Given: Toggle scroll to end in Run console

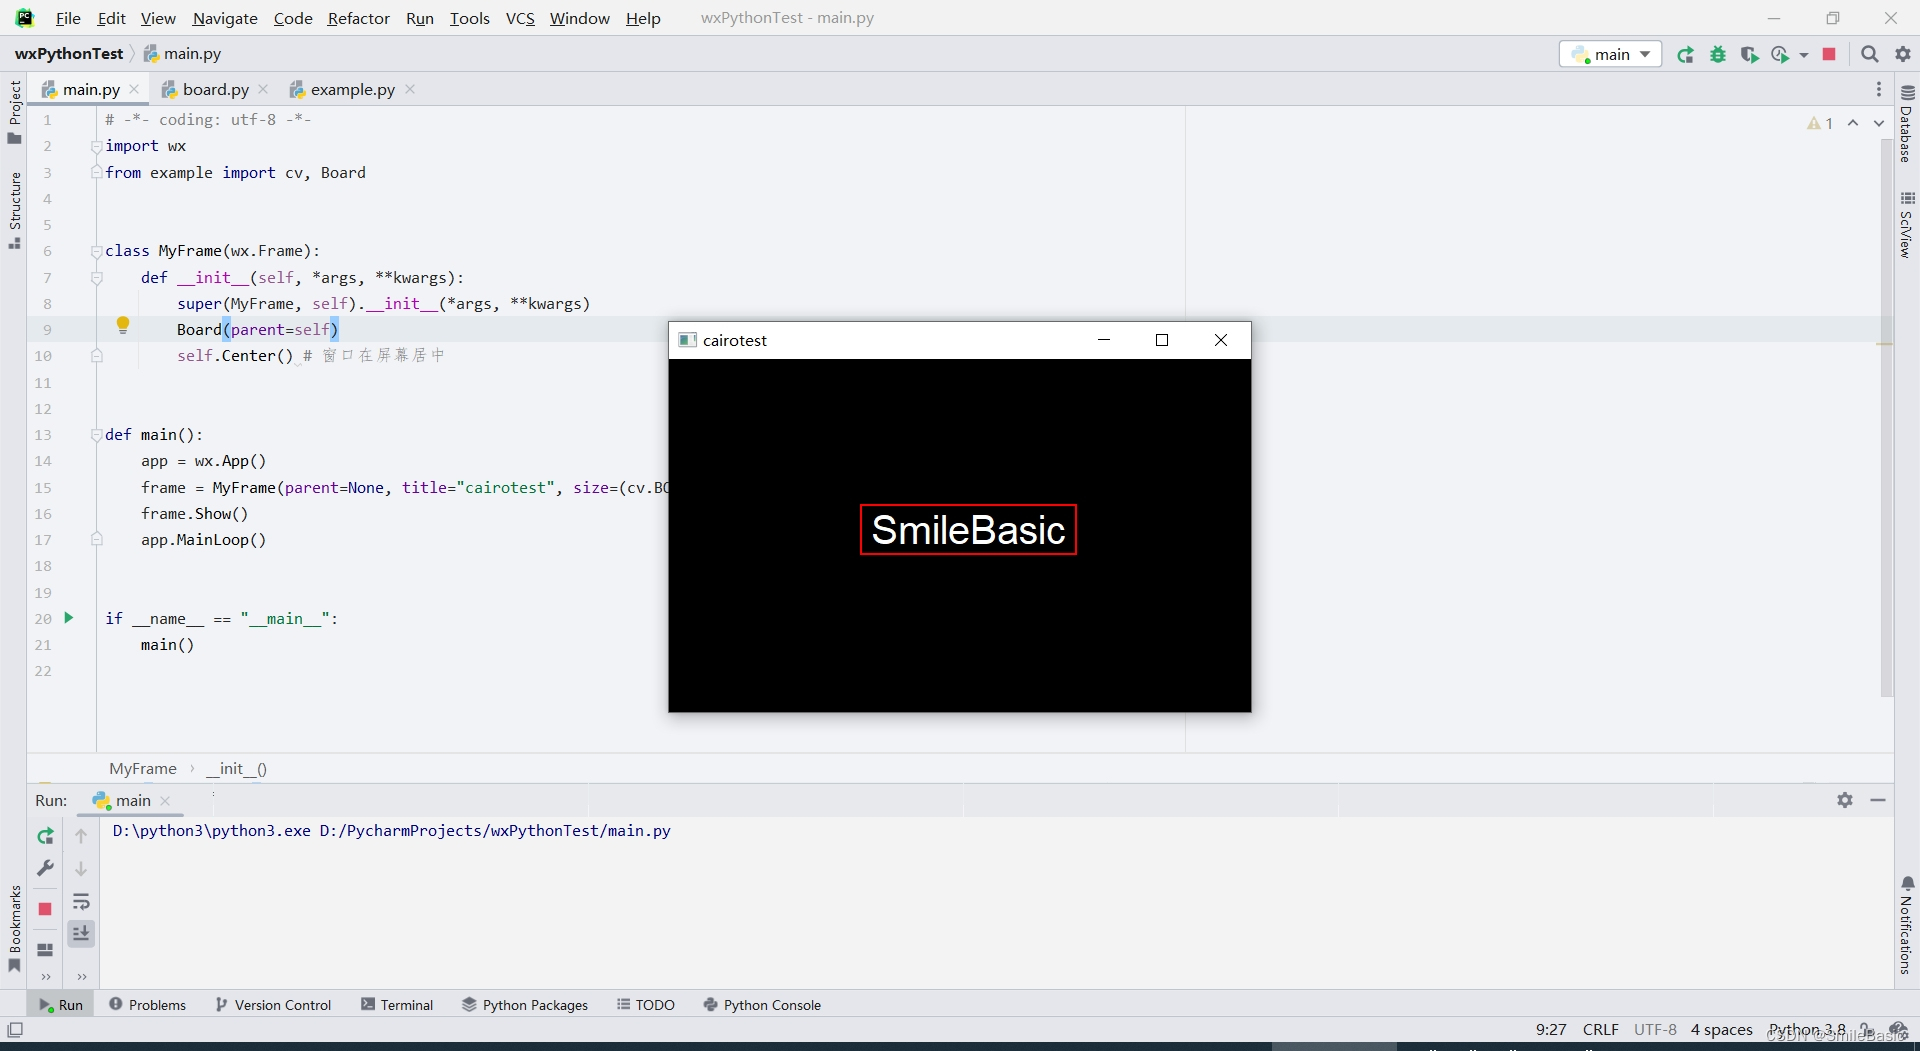Looking at the screenshot, I should 81,933.
